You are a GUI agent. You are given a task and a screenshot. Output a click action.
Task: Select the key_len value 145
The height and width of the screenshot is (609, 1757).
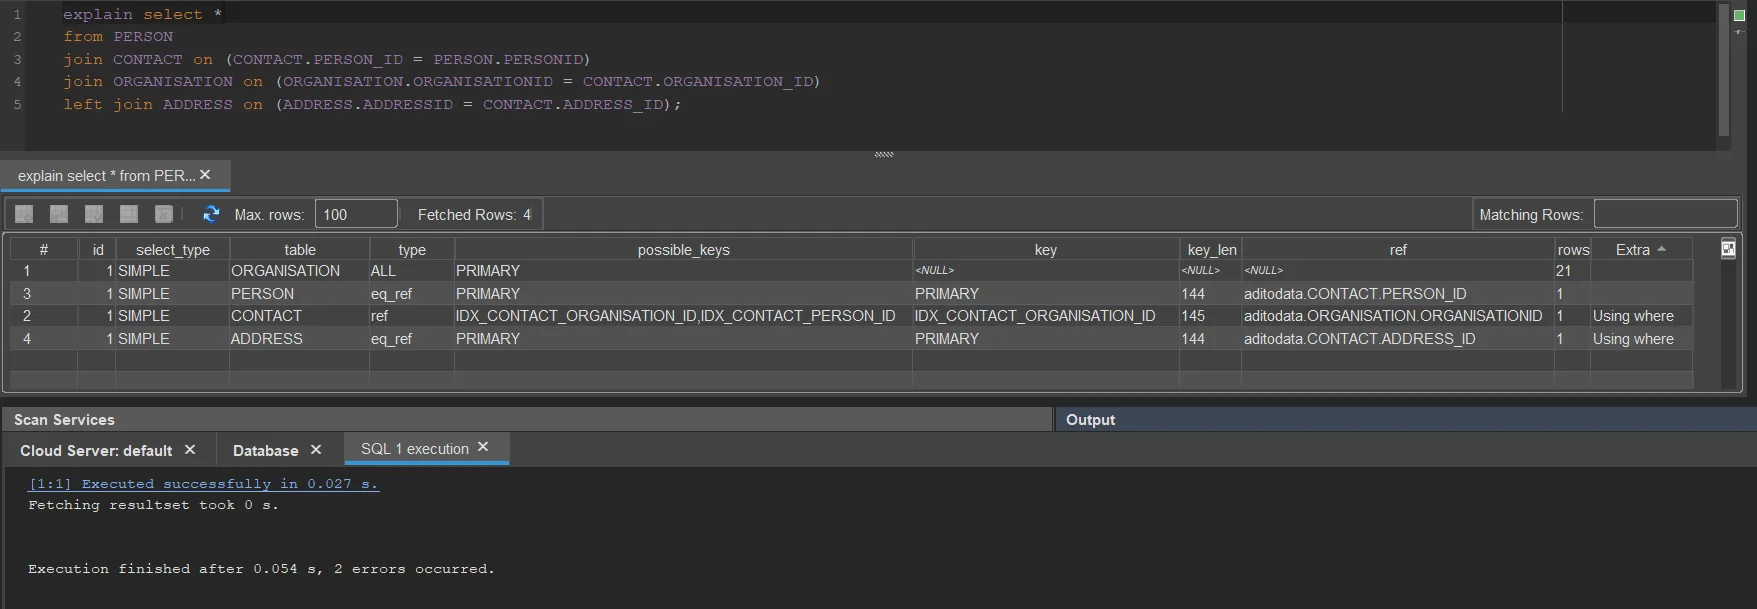point(1210,316)
